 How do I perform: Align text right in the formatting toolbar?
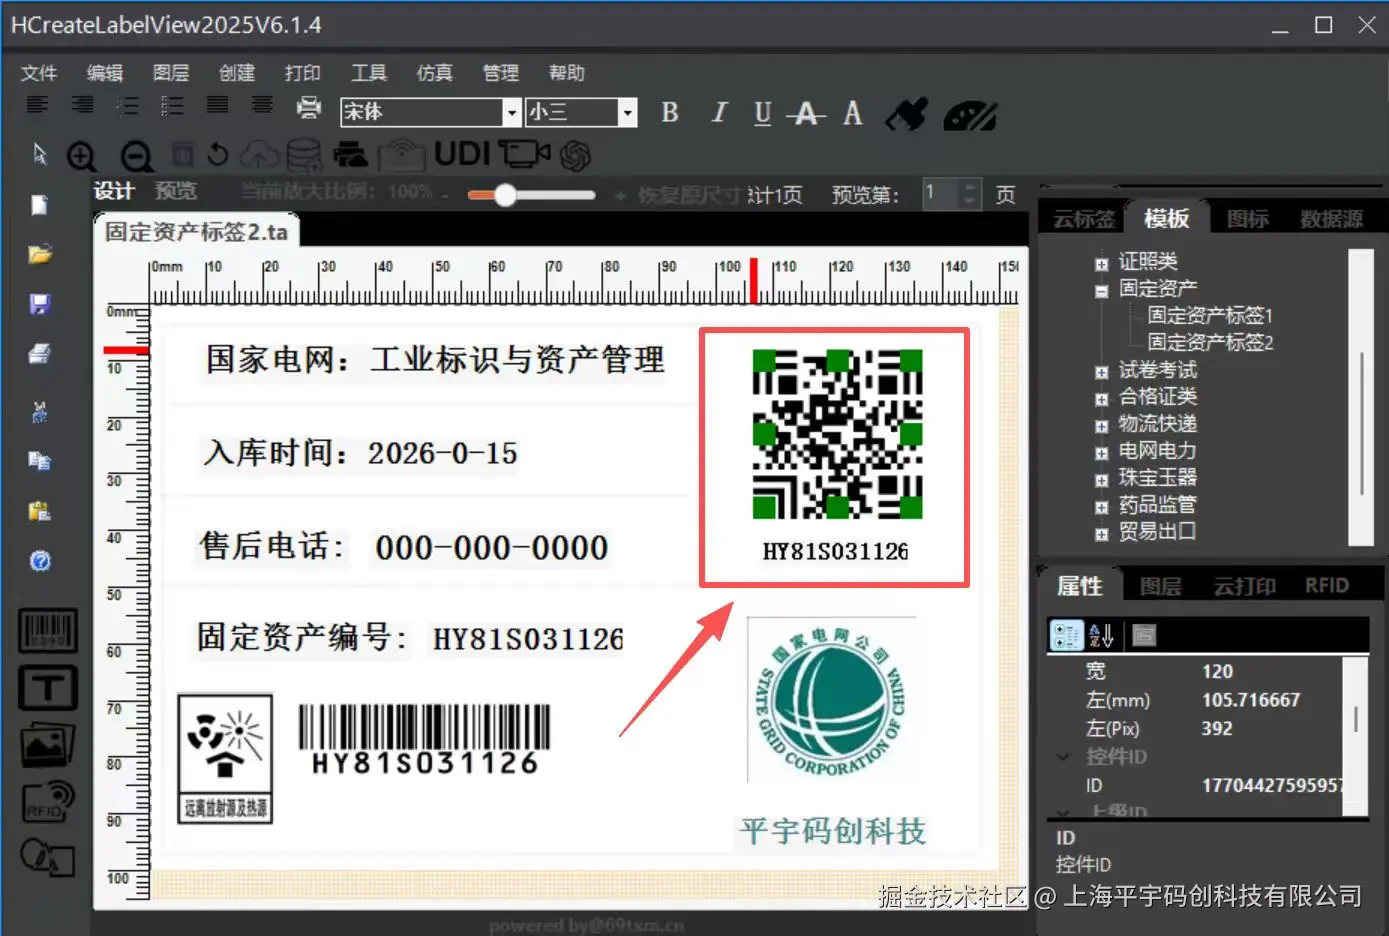coord(83,105)
